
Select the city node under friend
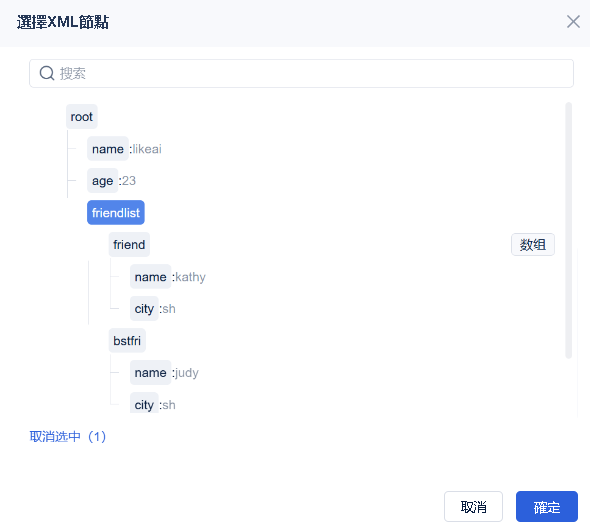tap(144, 309)
